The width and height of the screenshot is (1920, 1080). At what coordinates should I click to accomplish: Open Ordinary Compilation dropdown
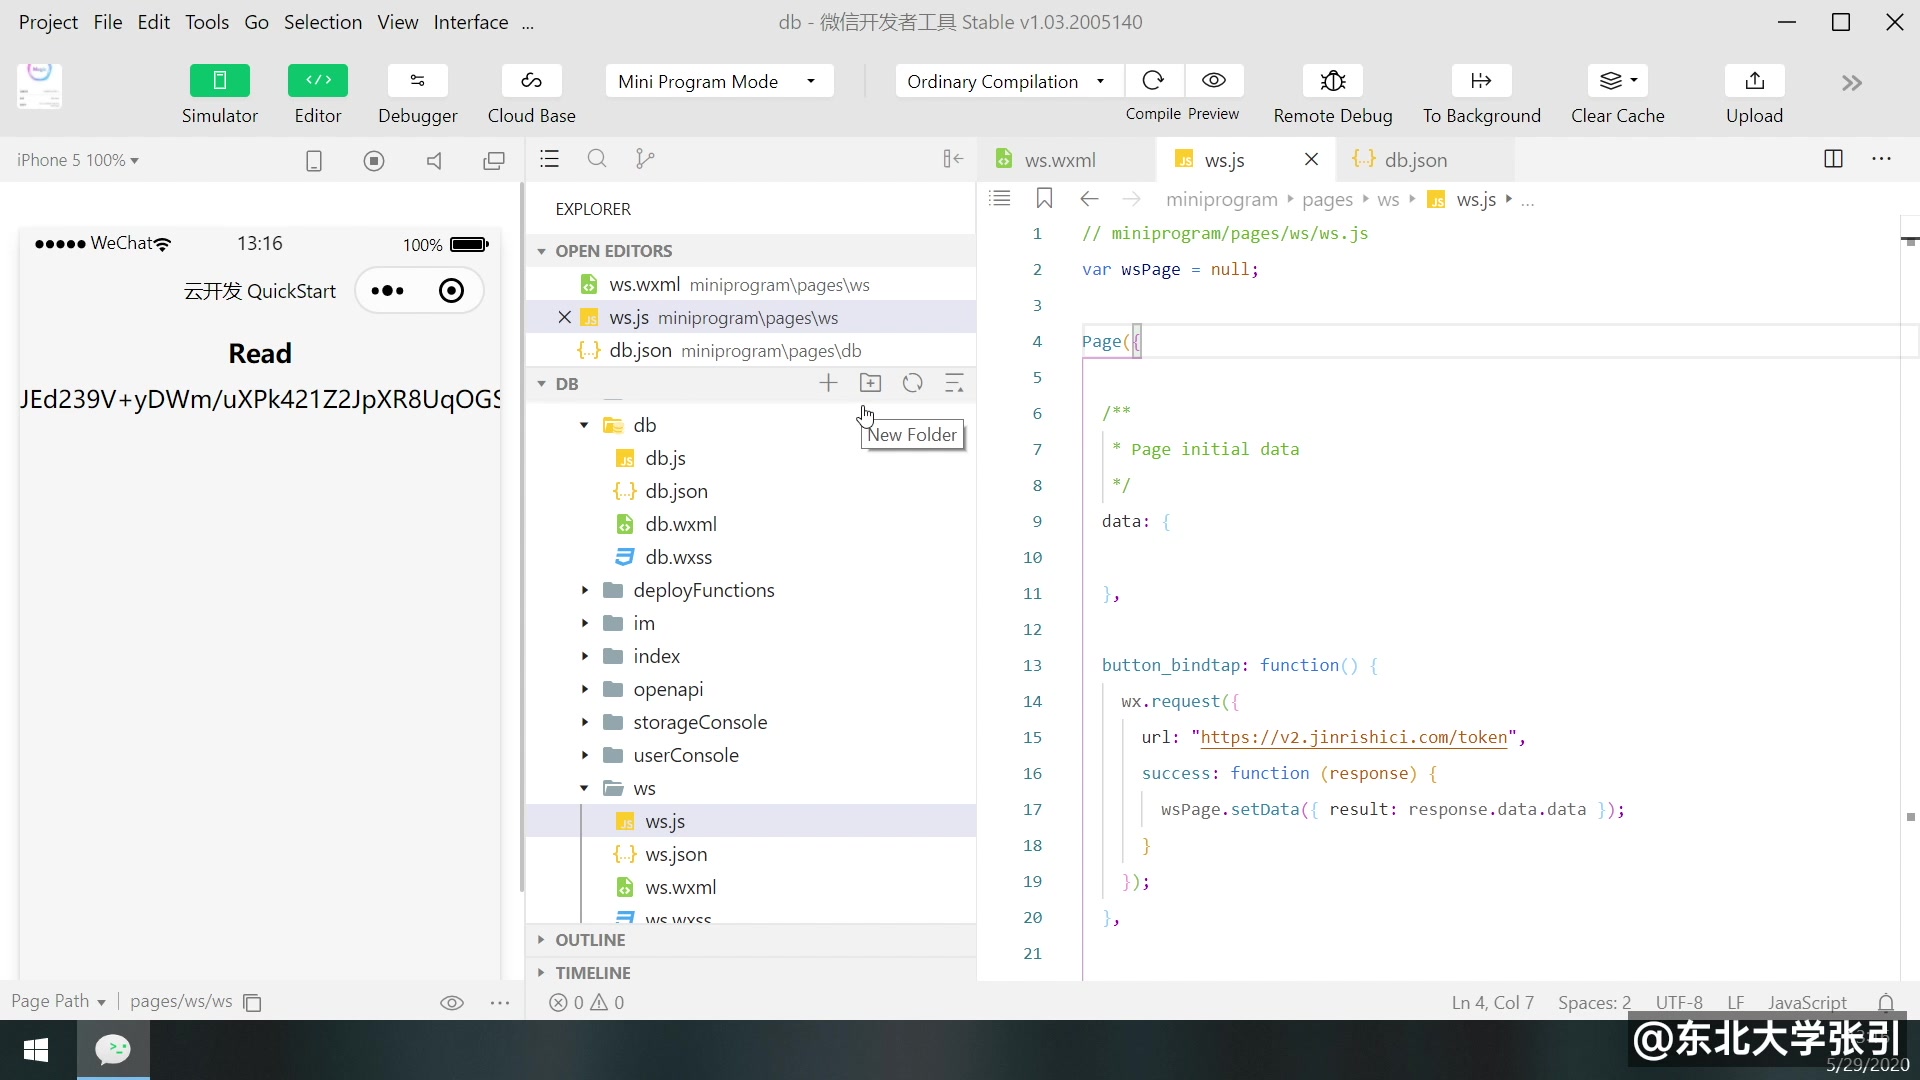pos(1009,81)
